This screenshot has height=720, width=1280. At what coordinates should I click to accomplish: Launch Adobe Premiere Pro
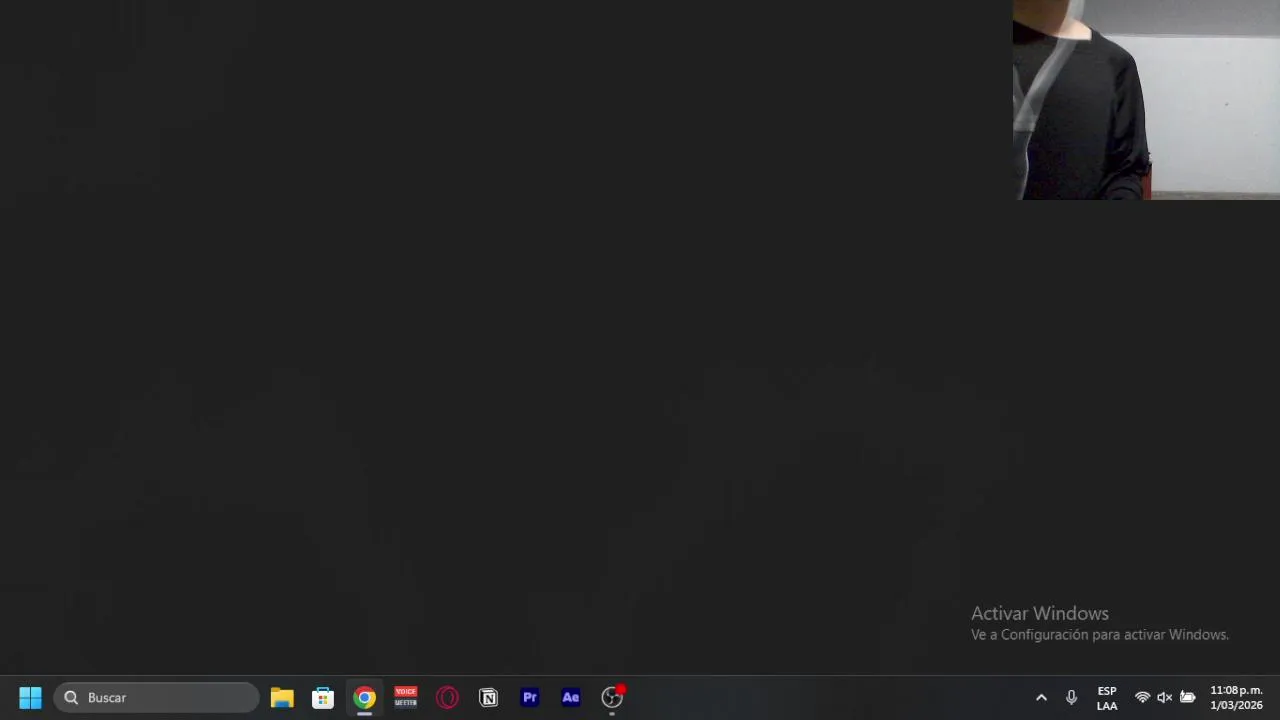[x=529, y=697]
